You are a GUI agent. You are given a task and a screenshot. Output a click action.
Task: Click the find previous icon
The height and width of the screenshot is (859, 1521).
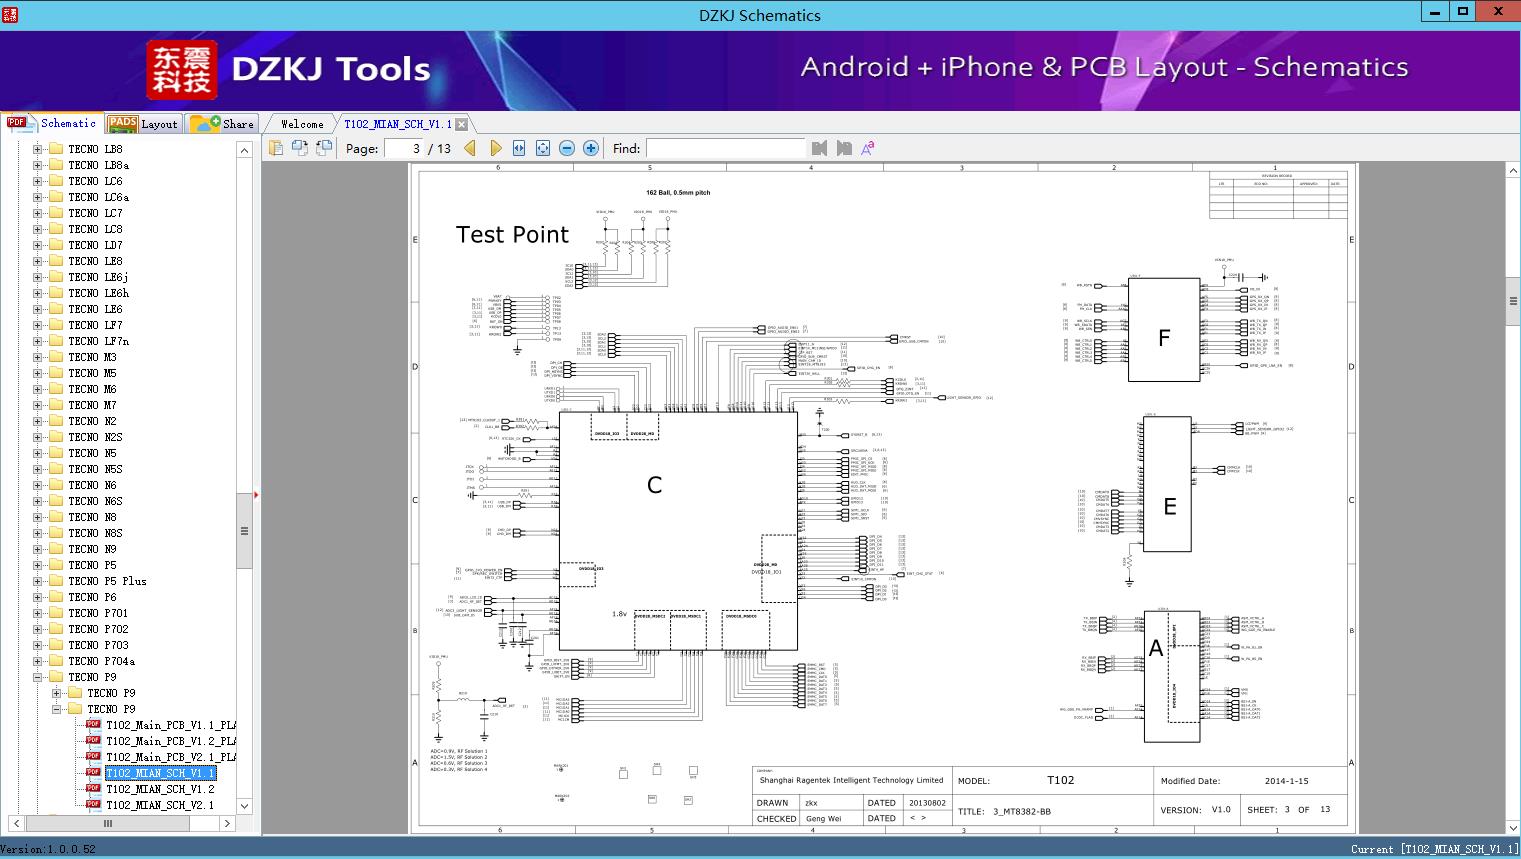coord(820,148)
